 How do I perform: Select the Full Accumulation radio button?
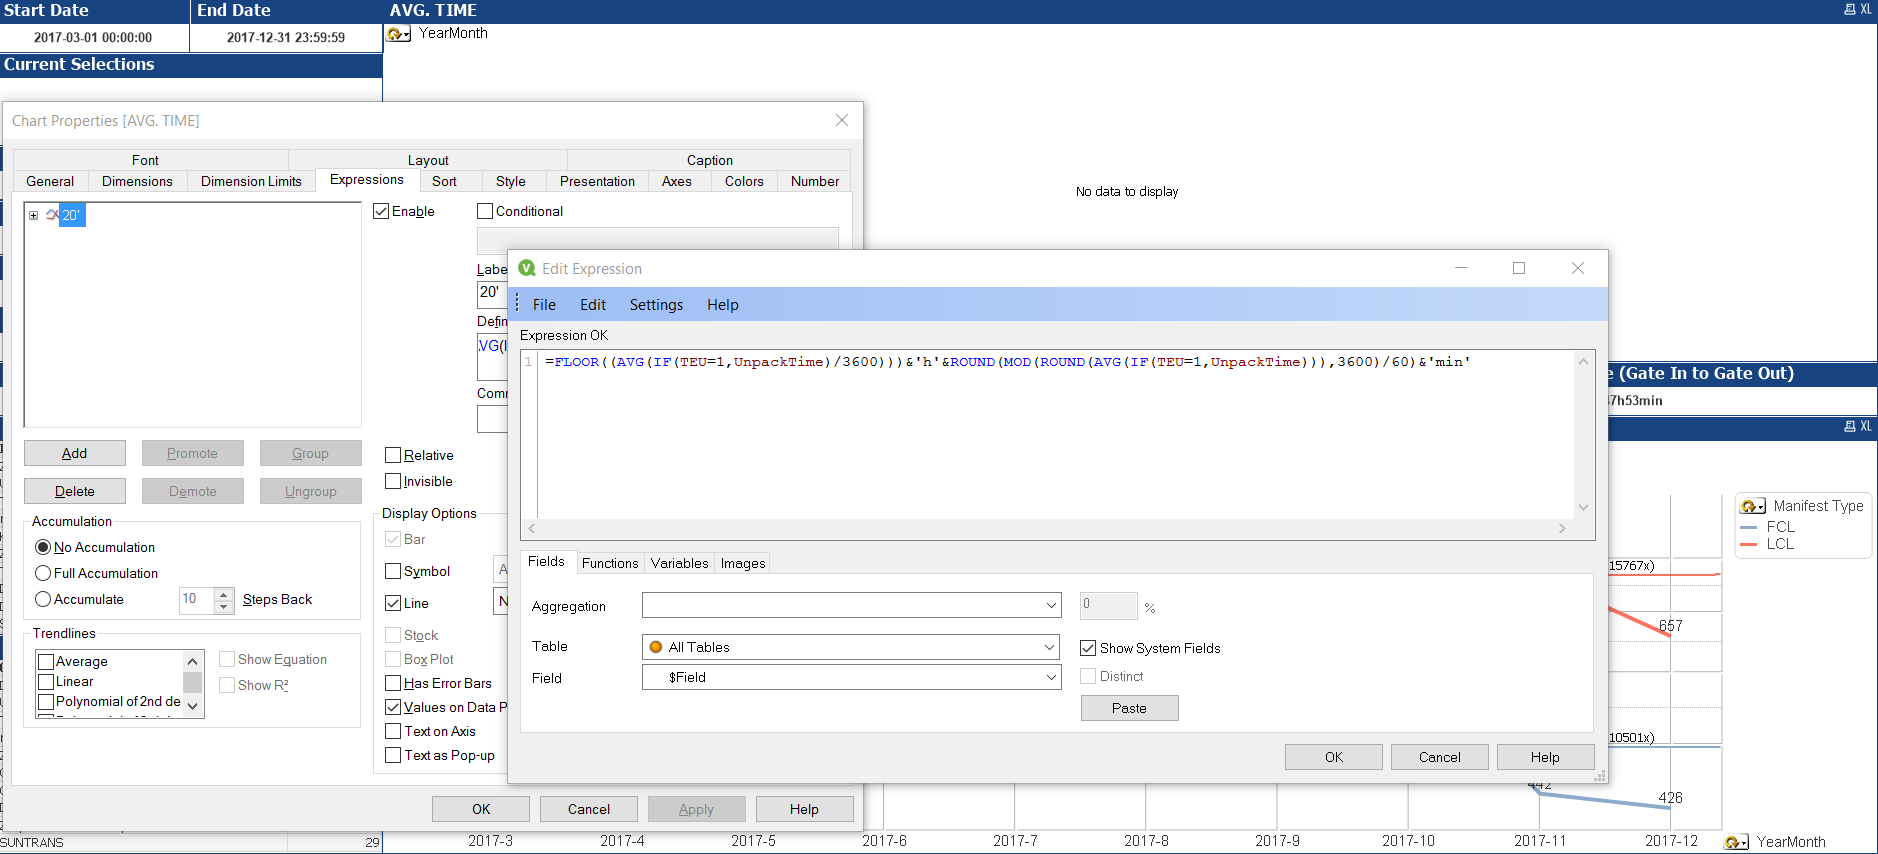coord(43,573)
